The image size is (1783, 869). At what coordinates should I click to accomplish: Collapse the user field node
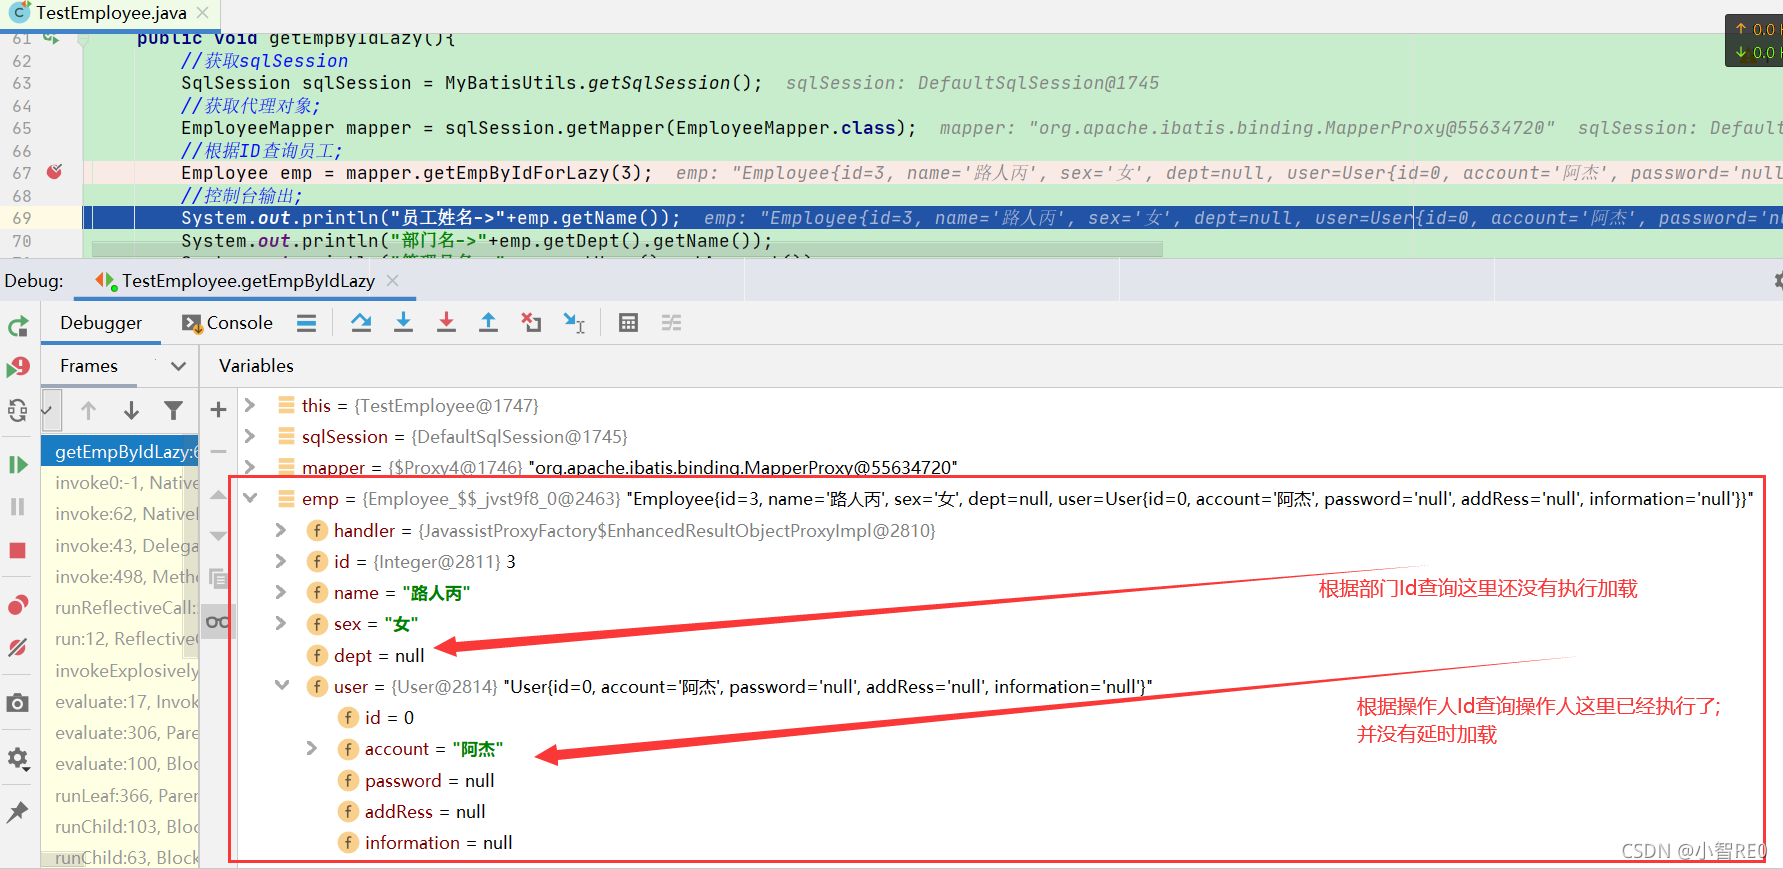tap(282, 686)
